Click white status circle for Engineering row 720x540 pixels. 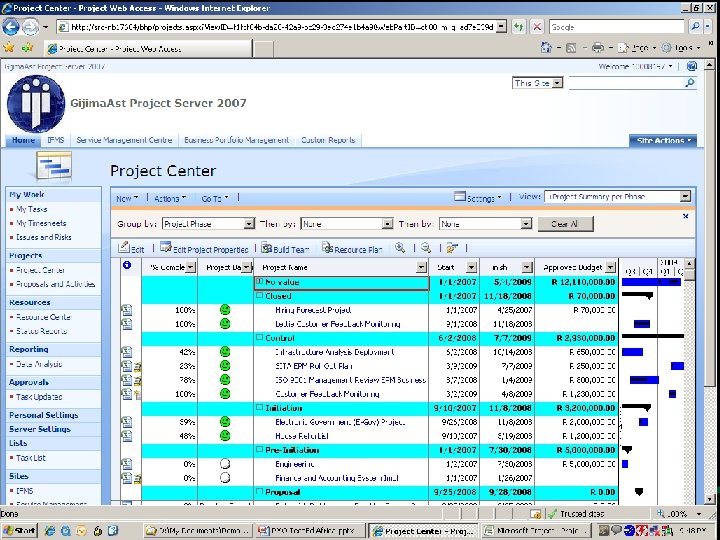pos(225,464)
